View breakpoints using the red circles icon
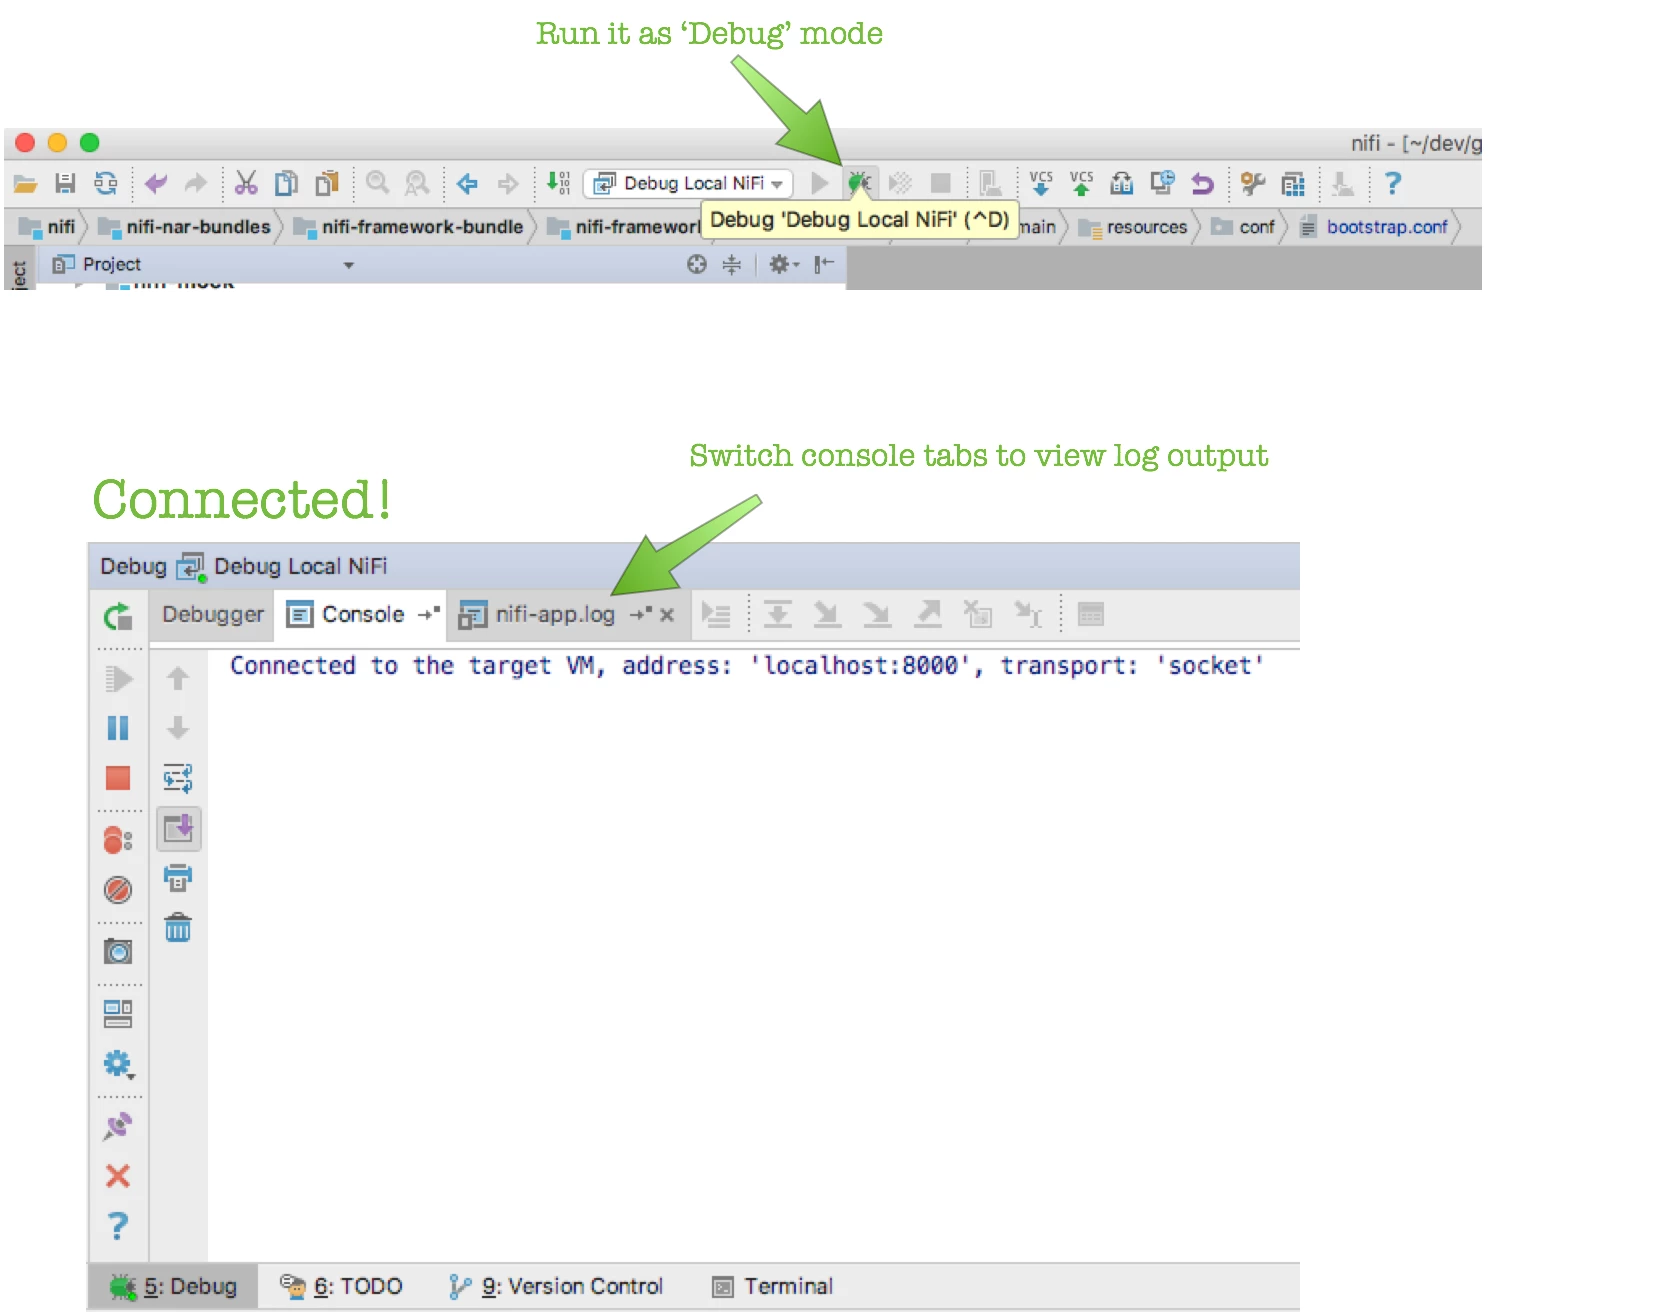The height and width of the screenshot is (1316, 1676). pyautogui.click(x=118, y=840)
